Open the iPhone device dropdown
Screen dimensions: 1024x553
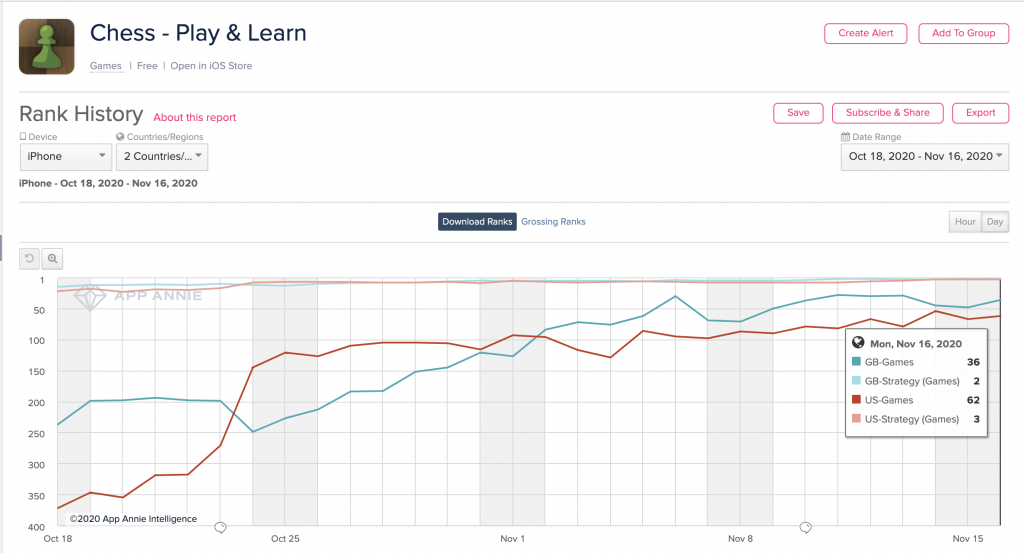click(x=66, y=157)
